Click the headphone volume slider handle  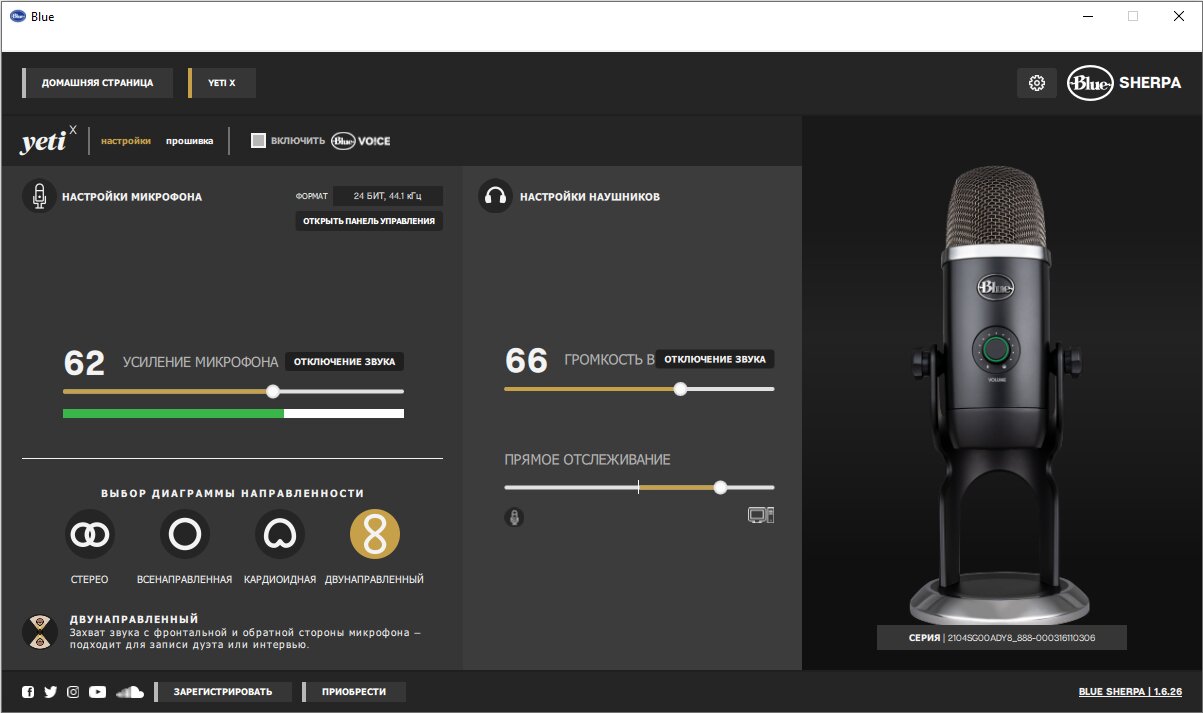point(680,389)
